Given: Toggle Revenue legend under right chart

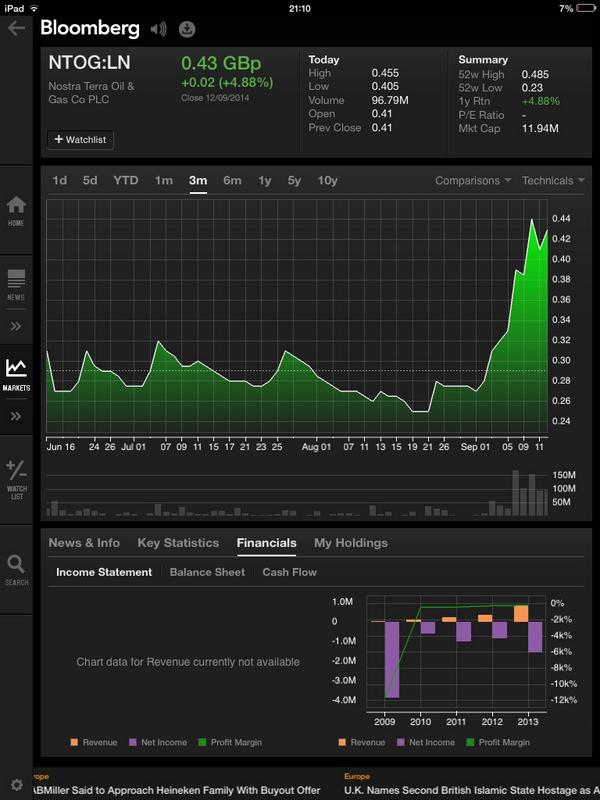Looking at the screenshot, I should coord(362,742).
